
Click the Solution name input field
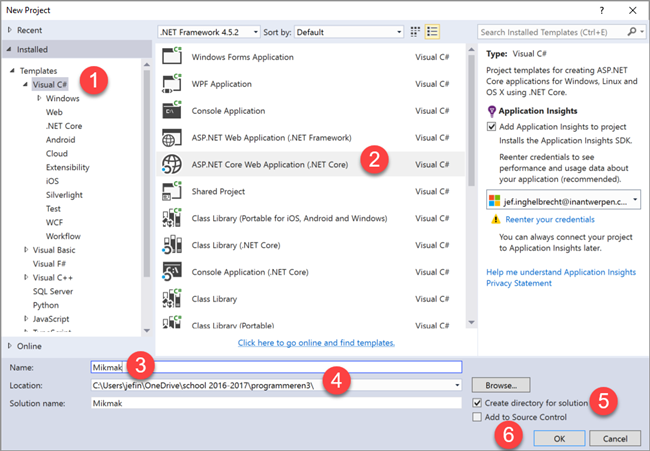[x=276, y=403]
